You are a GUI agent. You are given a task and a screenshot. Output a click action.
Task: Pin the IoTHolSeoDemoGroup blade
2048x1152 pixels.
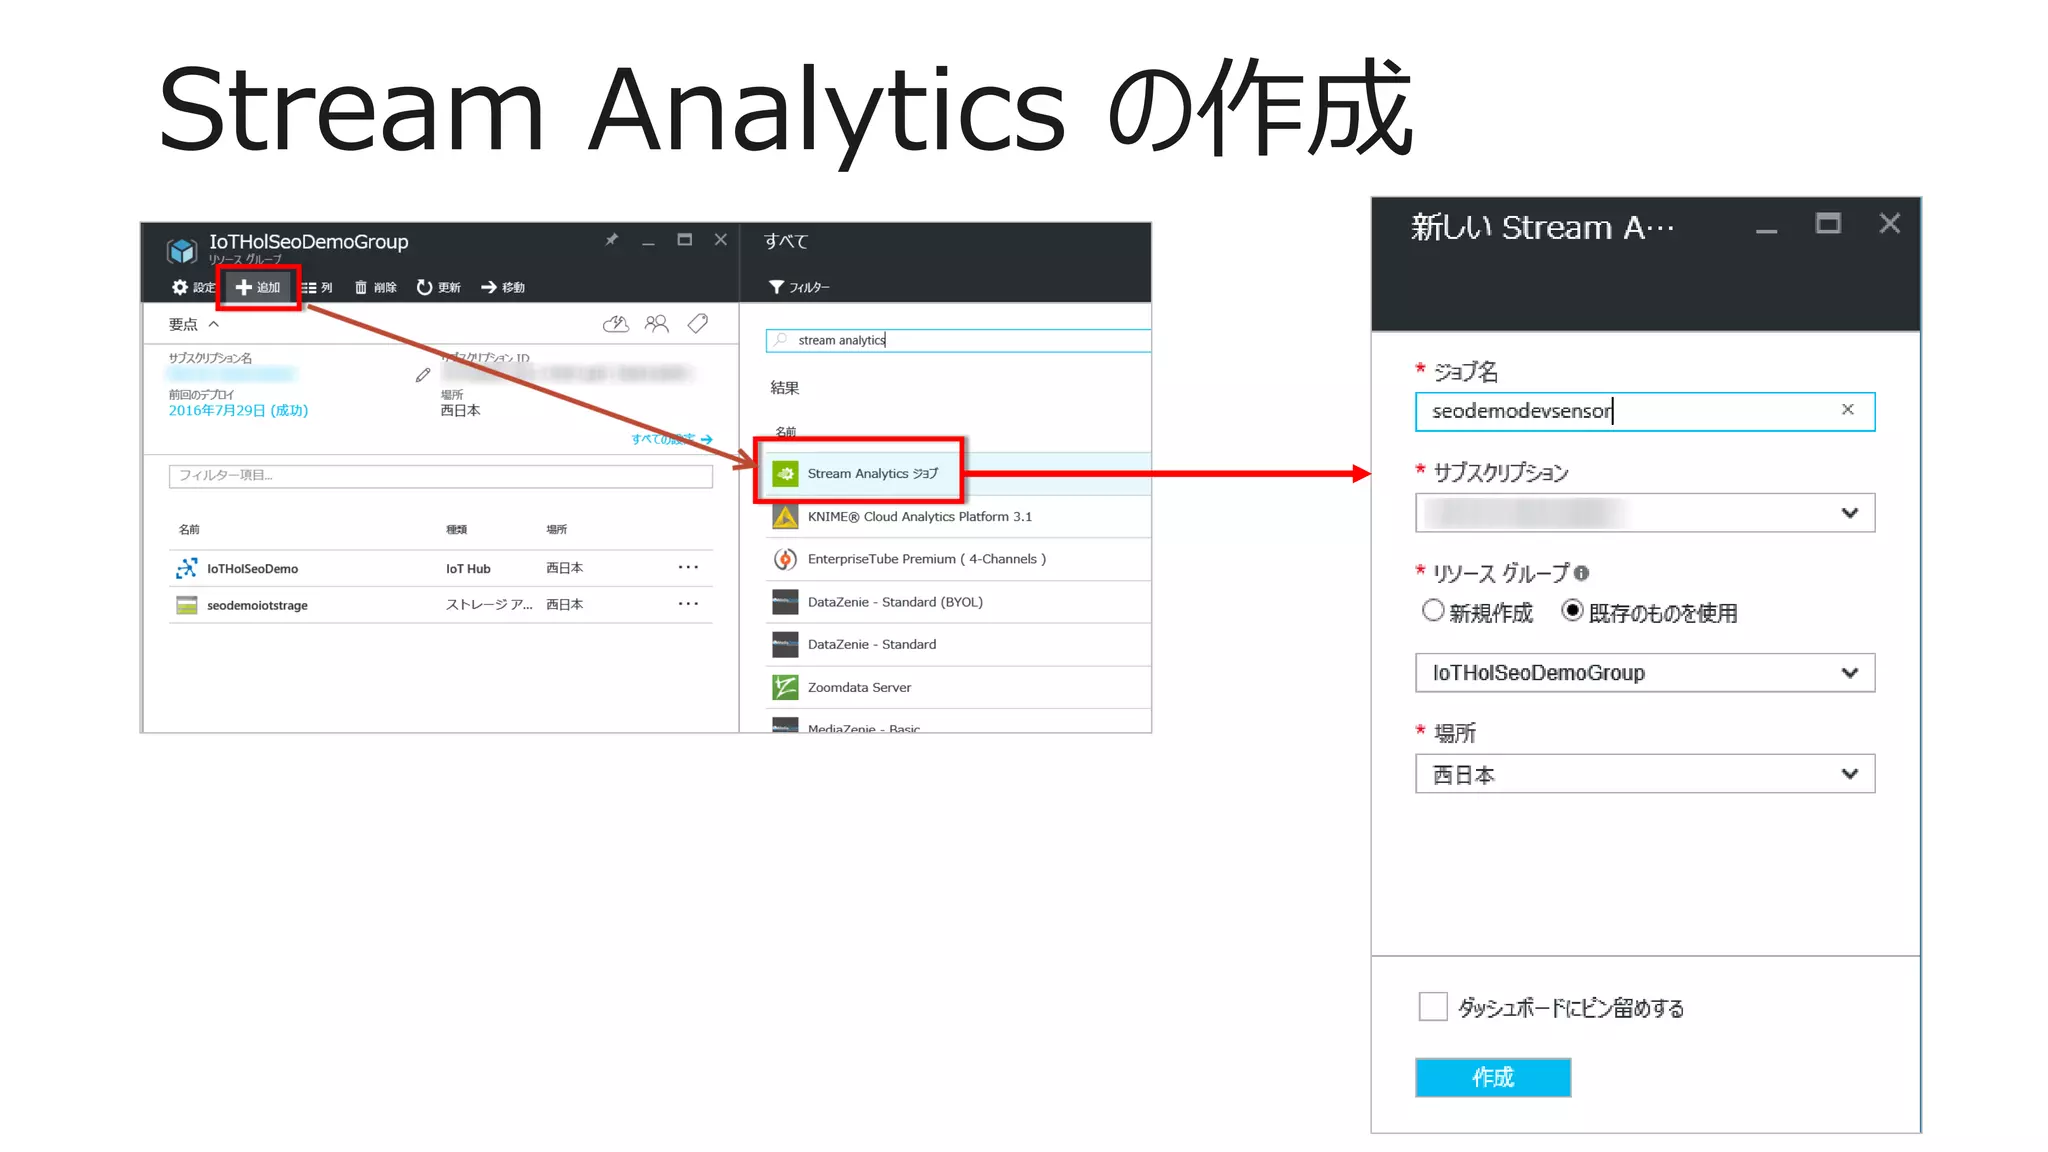pos(611,240)
